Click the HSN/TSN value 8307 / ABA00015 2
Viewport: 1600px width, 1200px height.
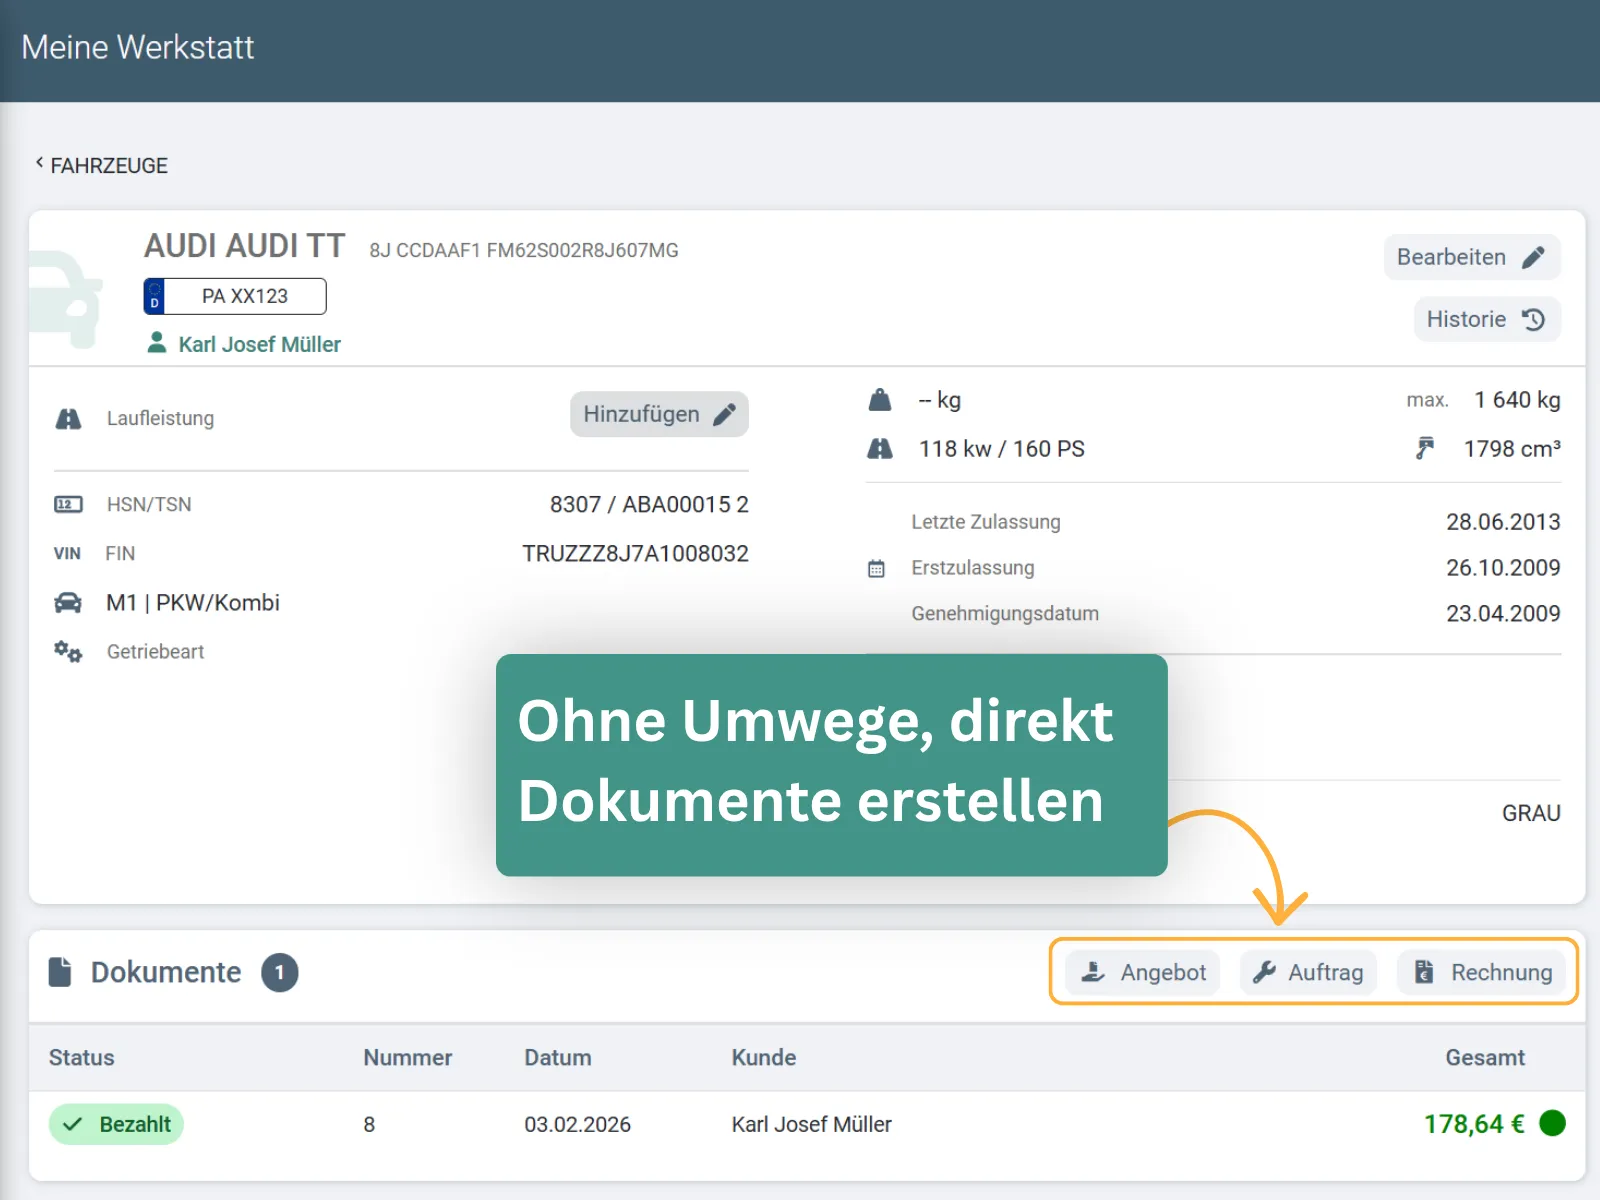(649, 504)
